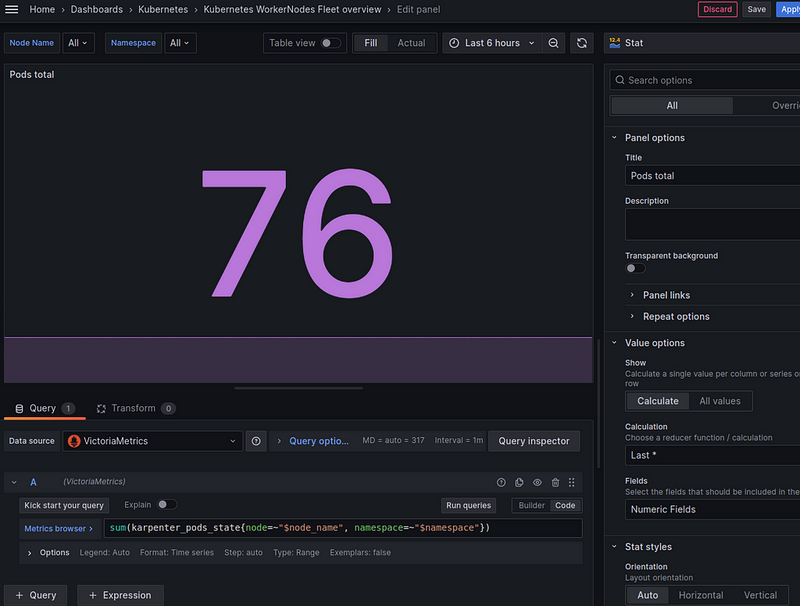This screenshot has width=800, height=606.
Task: Select the Code editor mode
Action: click(565, 505)
